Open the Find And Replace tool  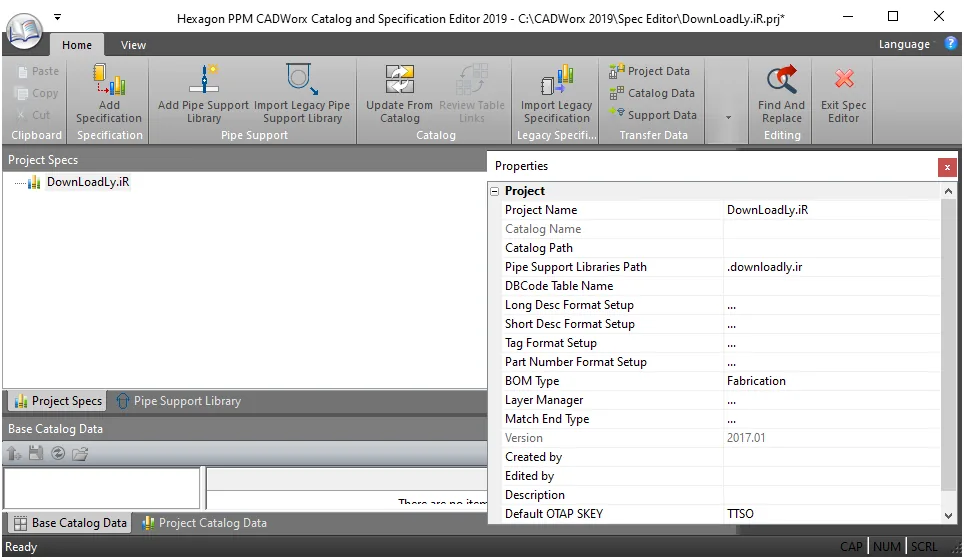coord(781,93)
